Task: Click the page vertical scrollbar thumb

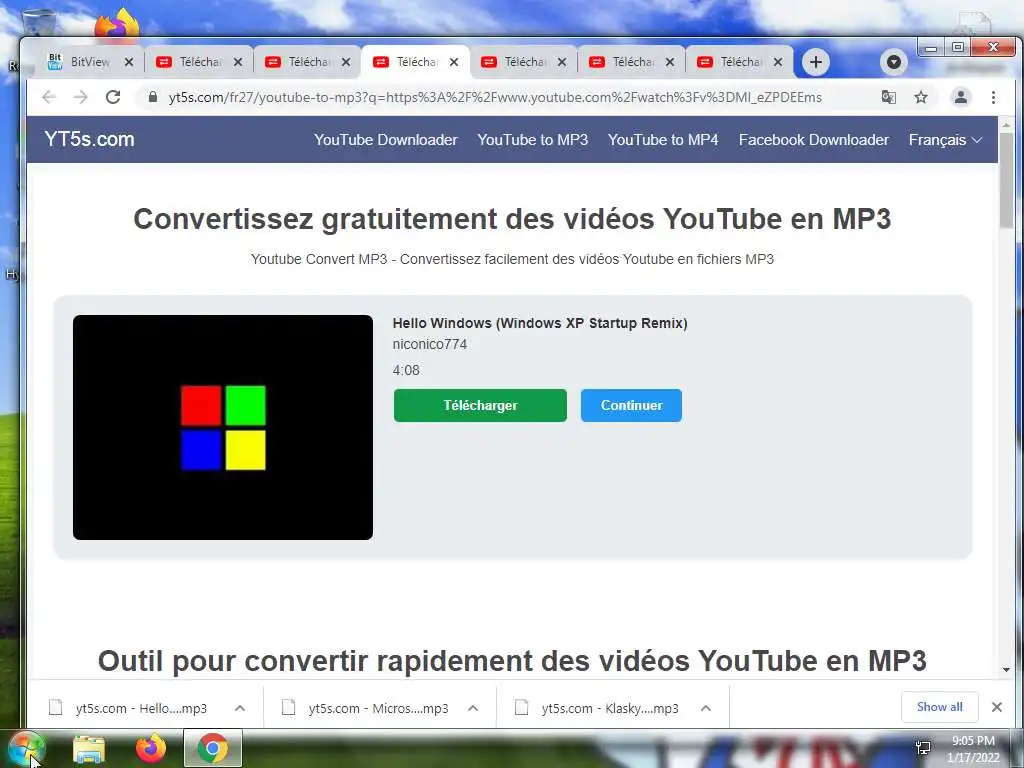Action: [1006, 180]
